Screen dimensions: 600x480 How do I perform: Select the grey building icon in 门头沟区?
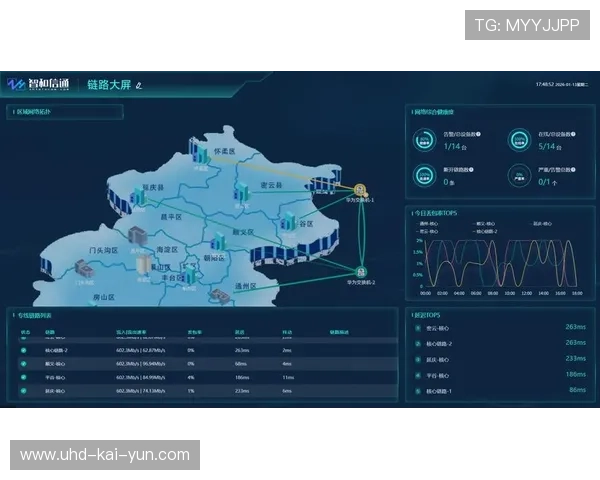click(84, 268)
